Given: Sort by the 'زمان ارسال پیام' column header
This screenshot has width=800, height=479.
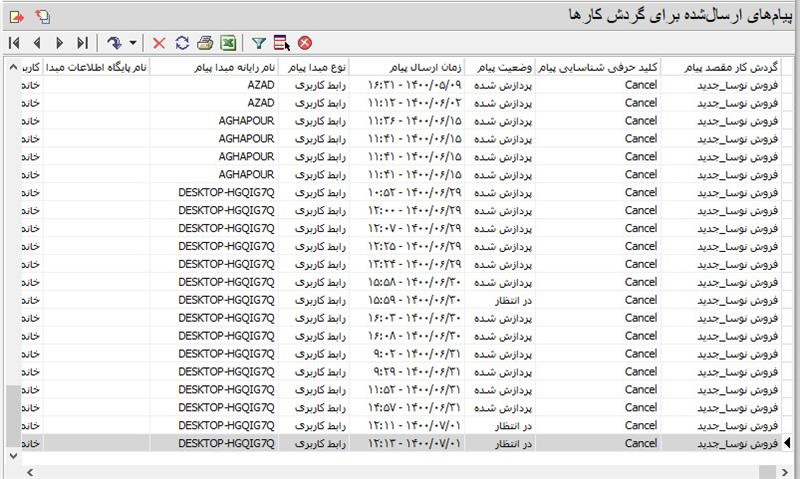Looking at the screenshot, I should click(408, 67).
